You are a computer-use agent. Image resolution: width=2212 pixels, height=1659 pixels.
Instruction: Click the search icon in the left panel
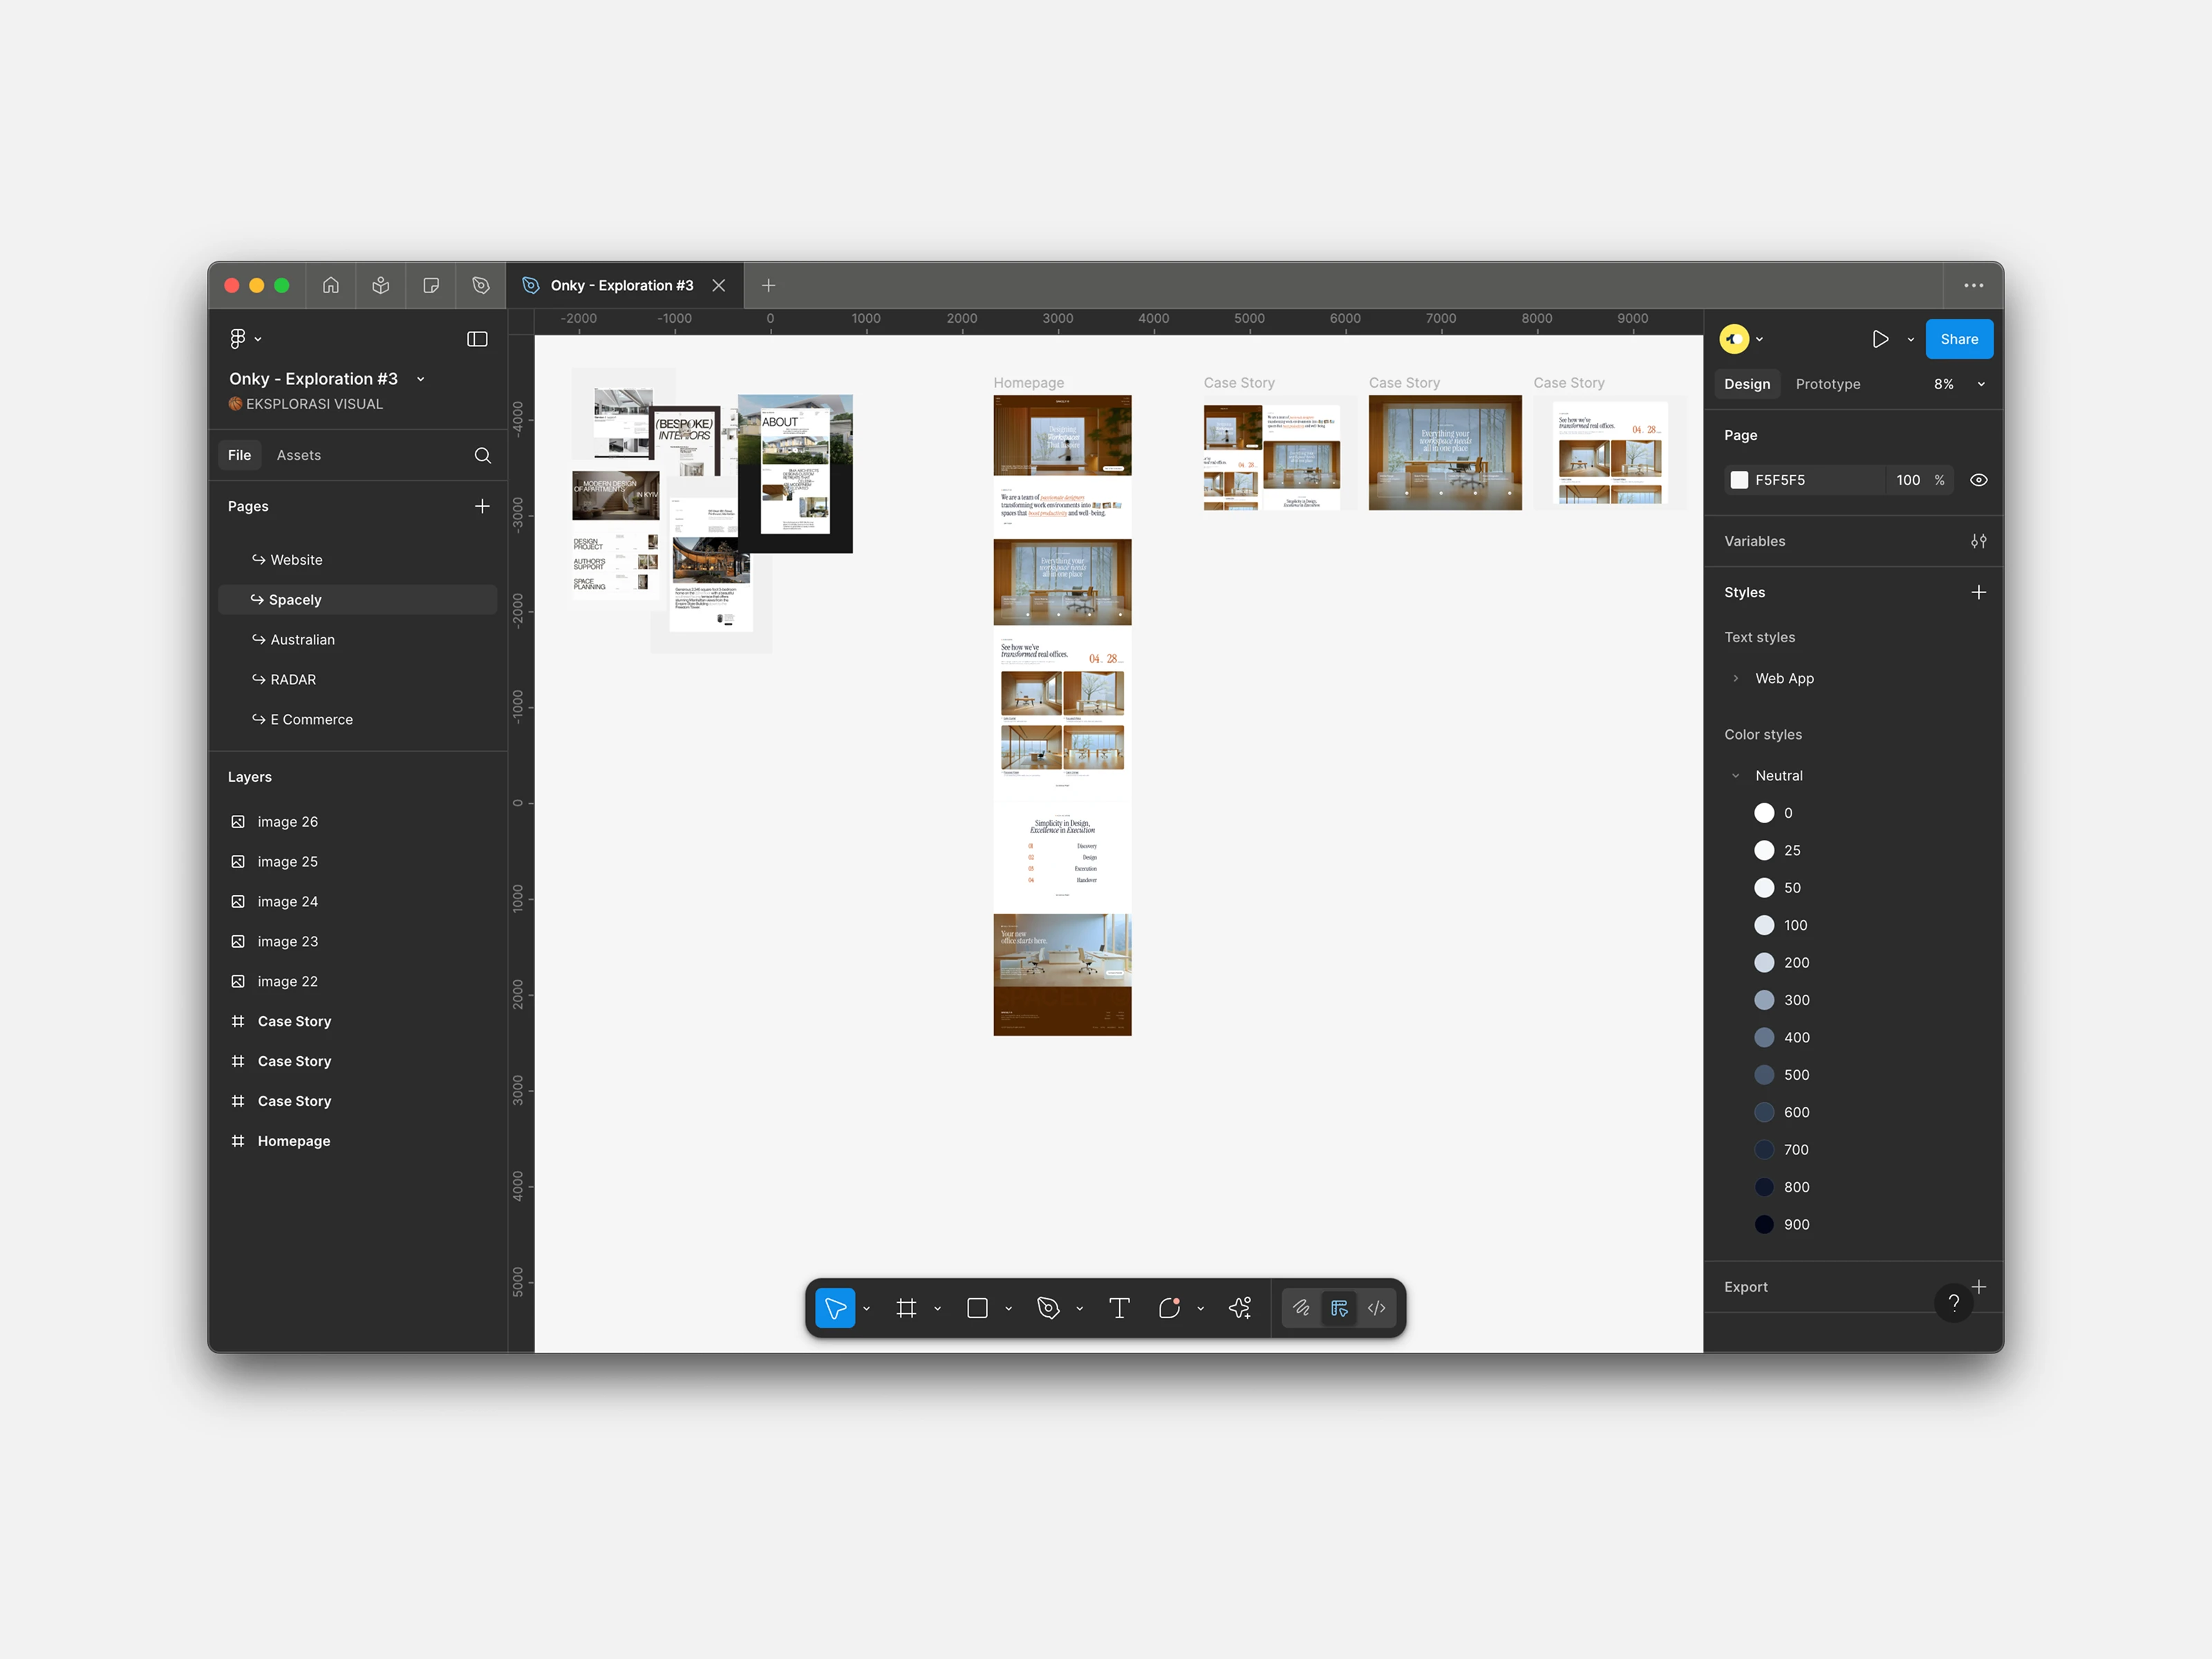(482, 455)
